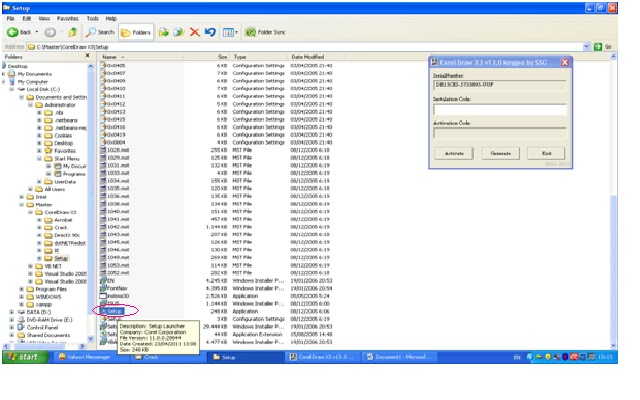Click the Serial Number field in keygen
Viewport: 640px width, 400px height.
(500, 85)
